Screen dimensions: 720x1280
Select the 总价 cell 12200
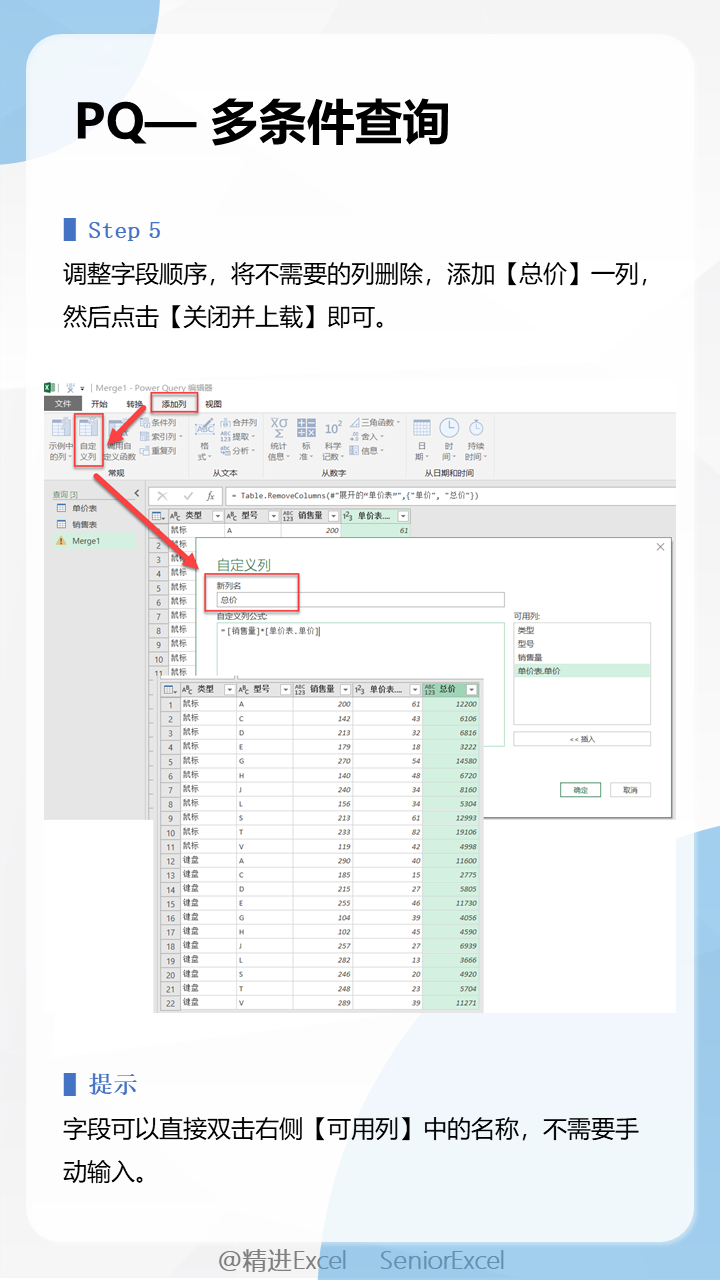click(451, 704)
